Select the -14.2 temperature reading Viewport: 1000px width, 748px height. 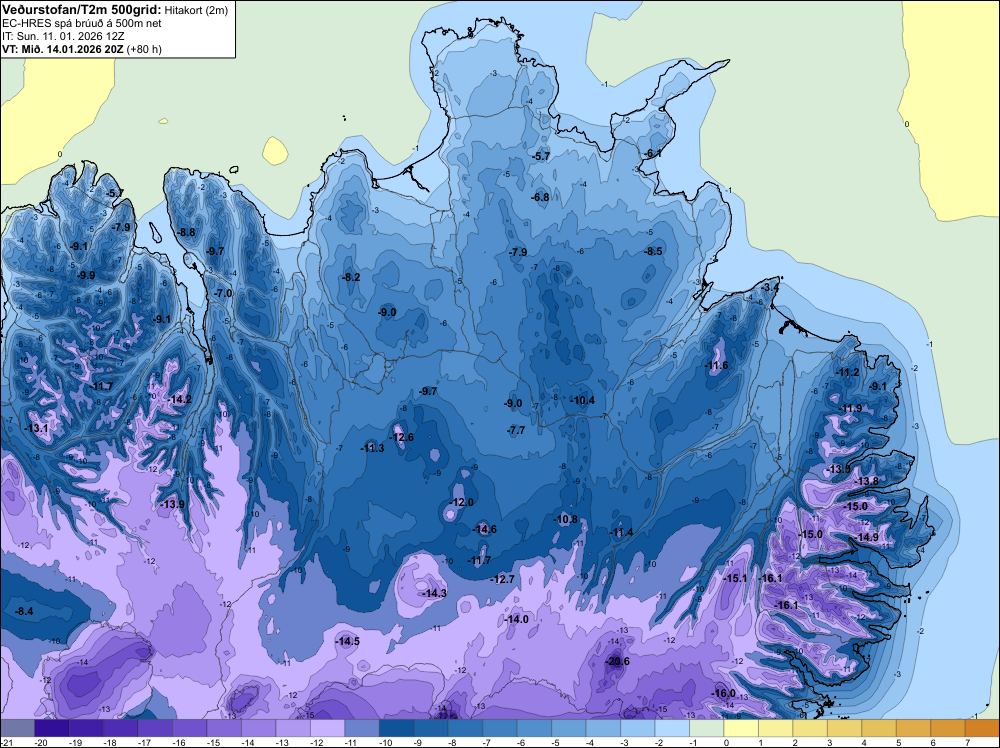pyautogui.click(x=179, y=399)
